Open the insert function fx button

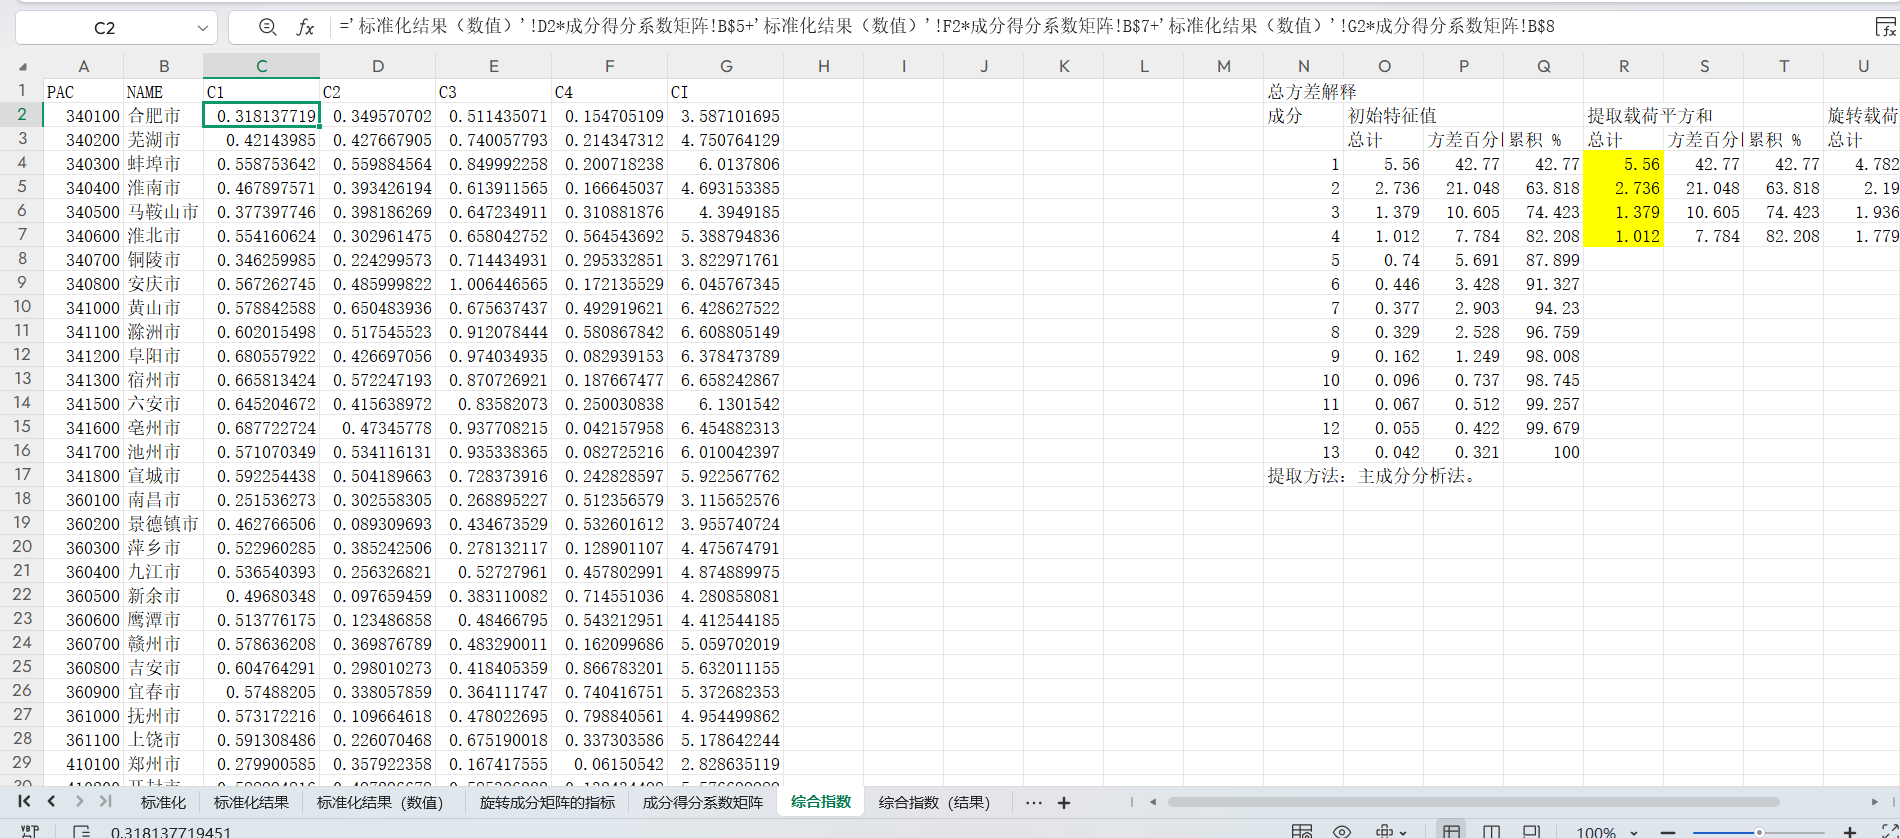(305, 27)
